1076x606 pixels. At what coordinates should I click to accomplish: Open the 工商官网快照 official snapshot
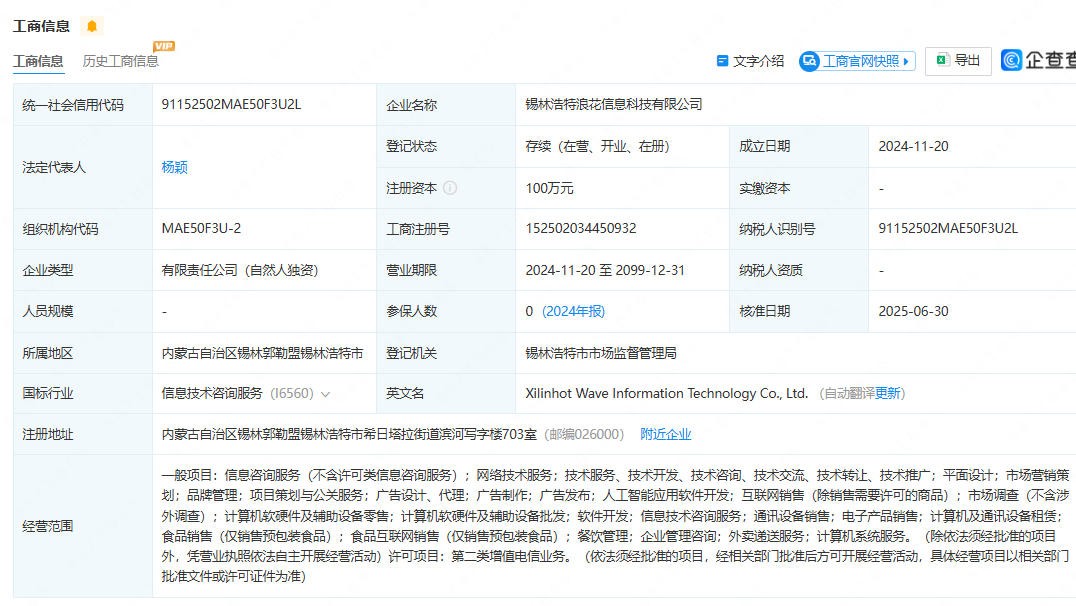860,61
